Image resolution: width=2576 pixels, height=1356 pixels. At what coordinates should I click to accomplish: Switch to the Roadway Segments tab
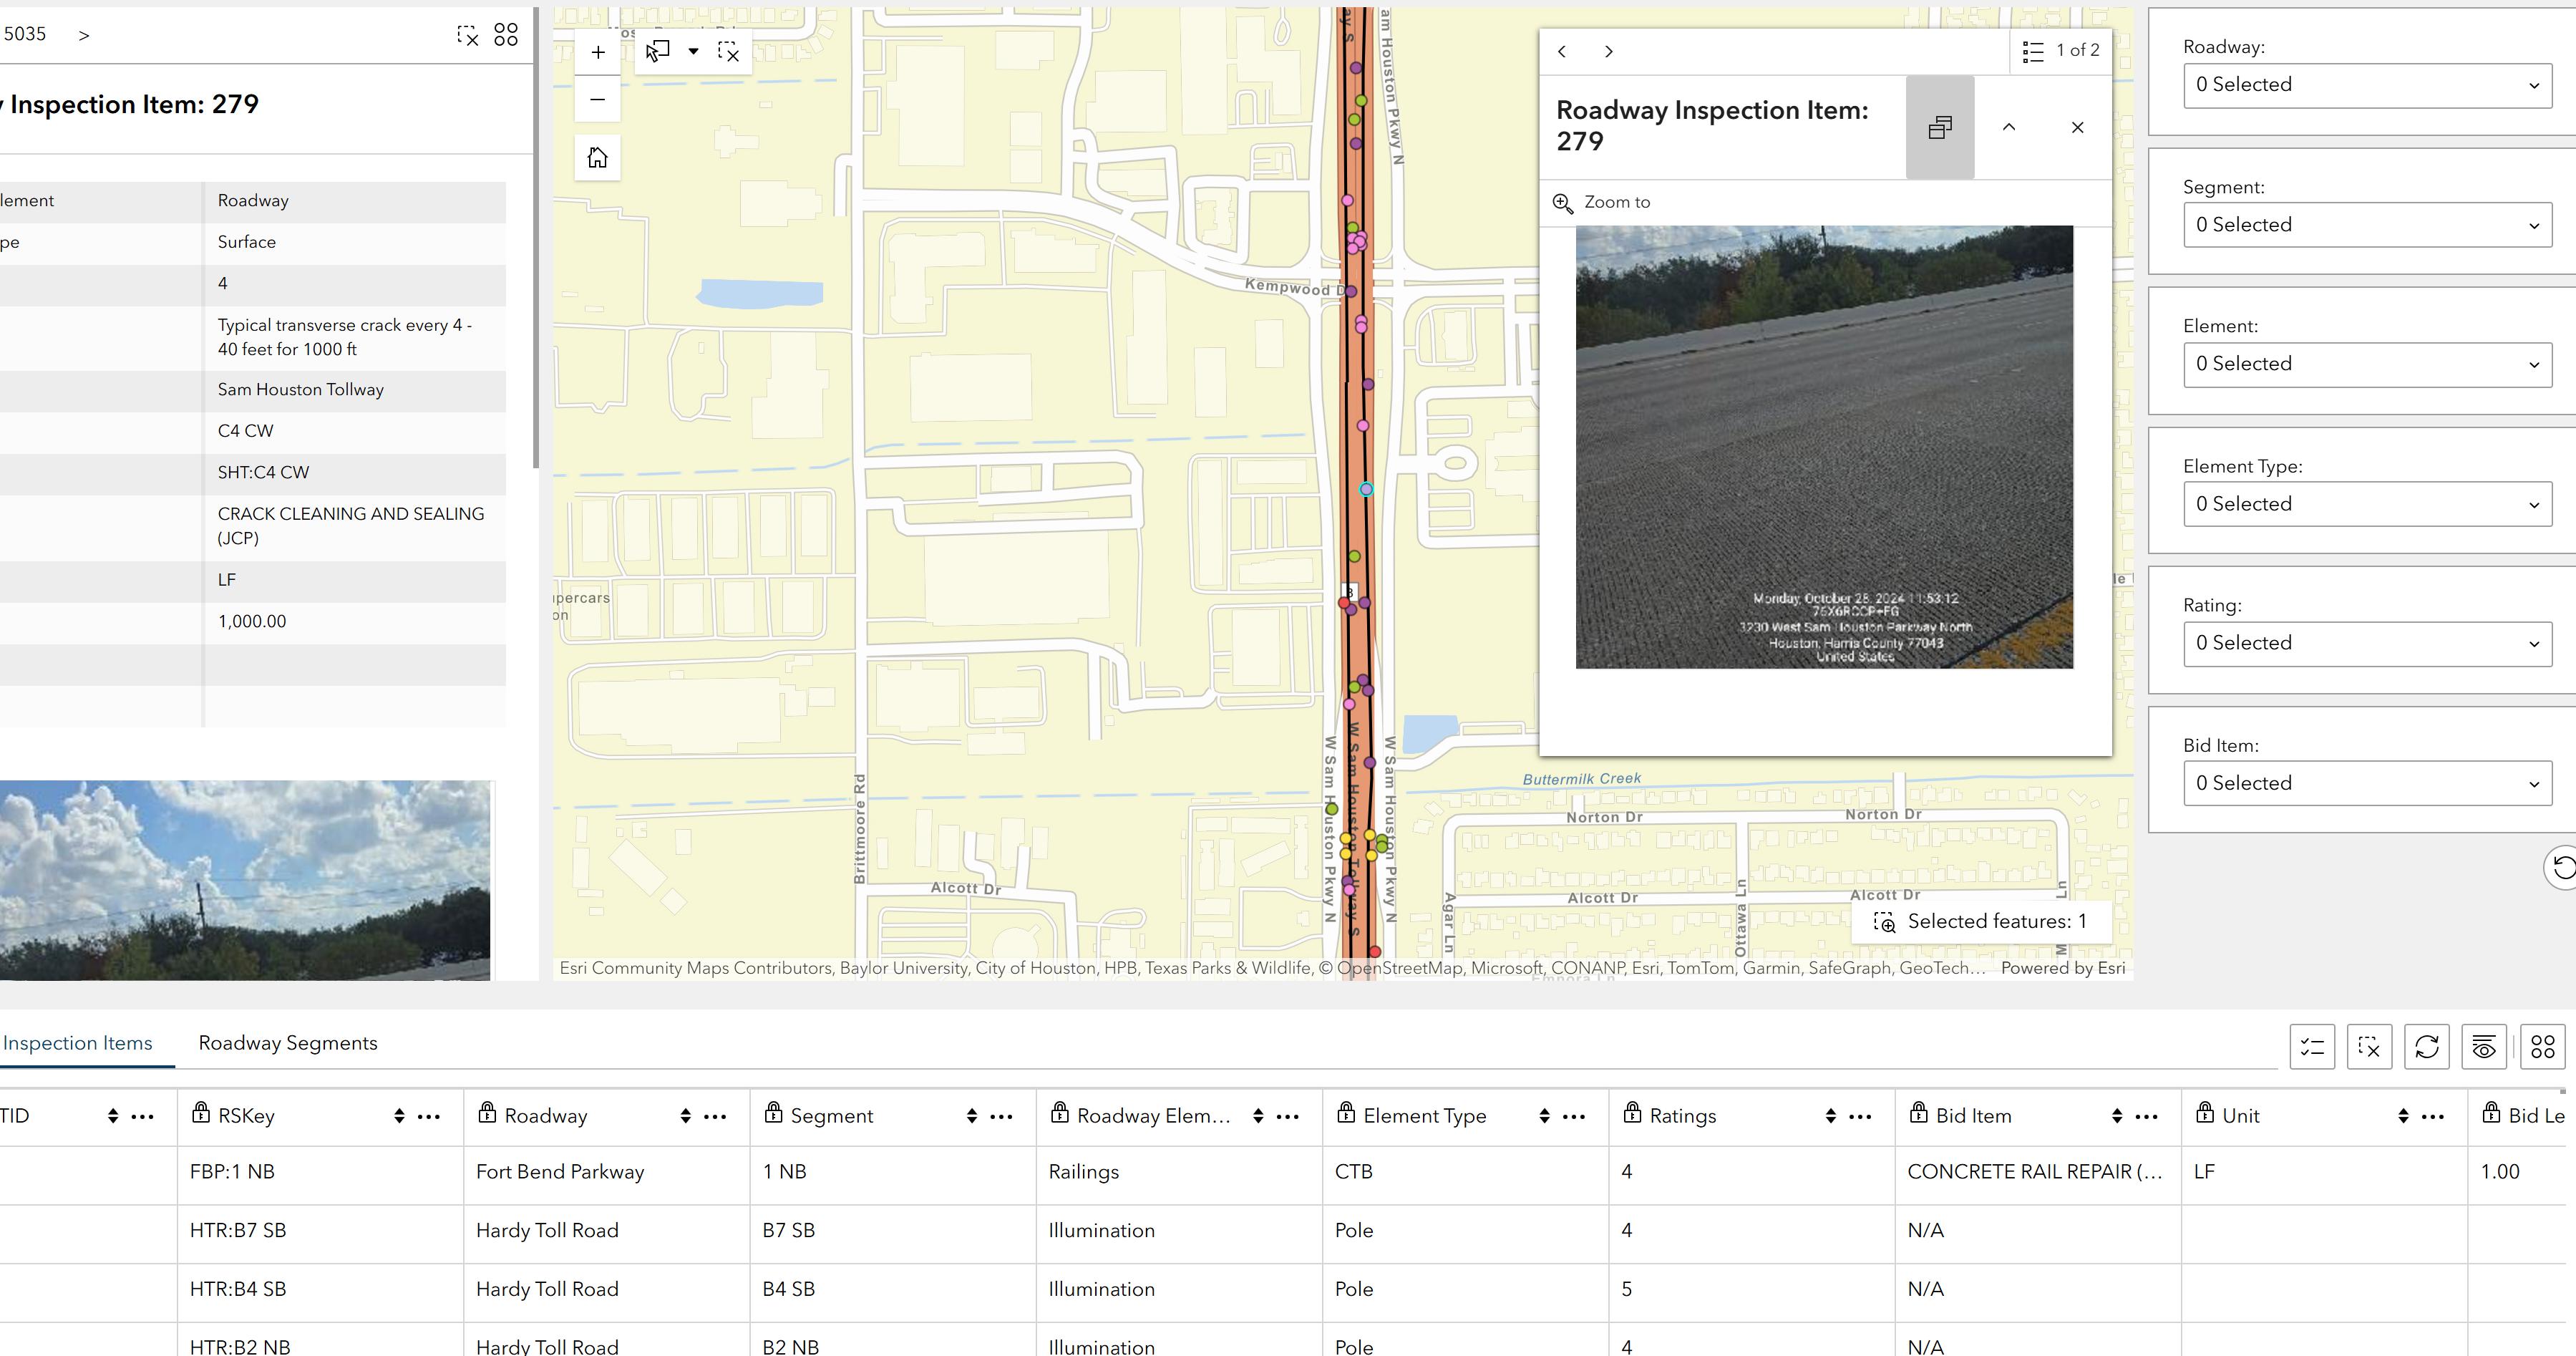coord(288,1043)
